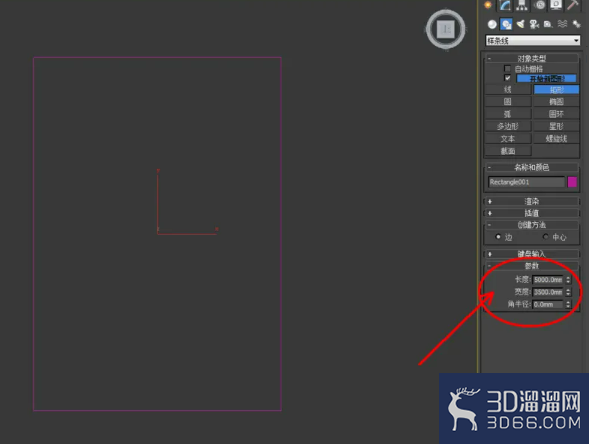Click the 宽度 spinner arrows
This screenshot has width=589, height=444.
pyautogui.click(x=568, y=292)
